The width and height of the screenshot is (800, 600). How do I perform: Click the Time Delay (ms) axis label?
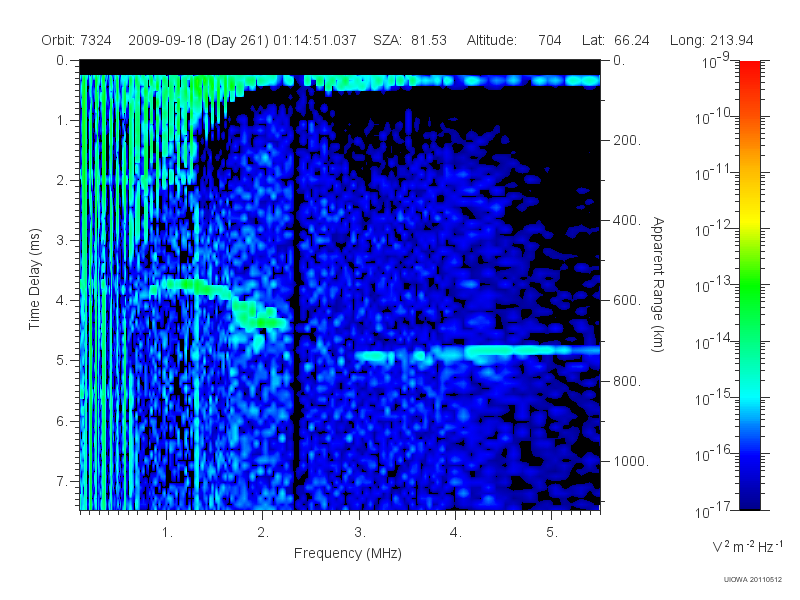coord(34,279)
